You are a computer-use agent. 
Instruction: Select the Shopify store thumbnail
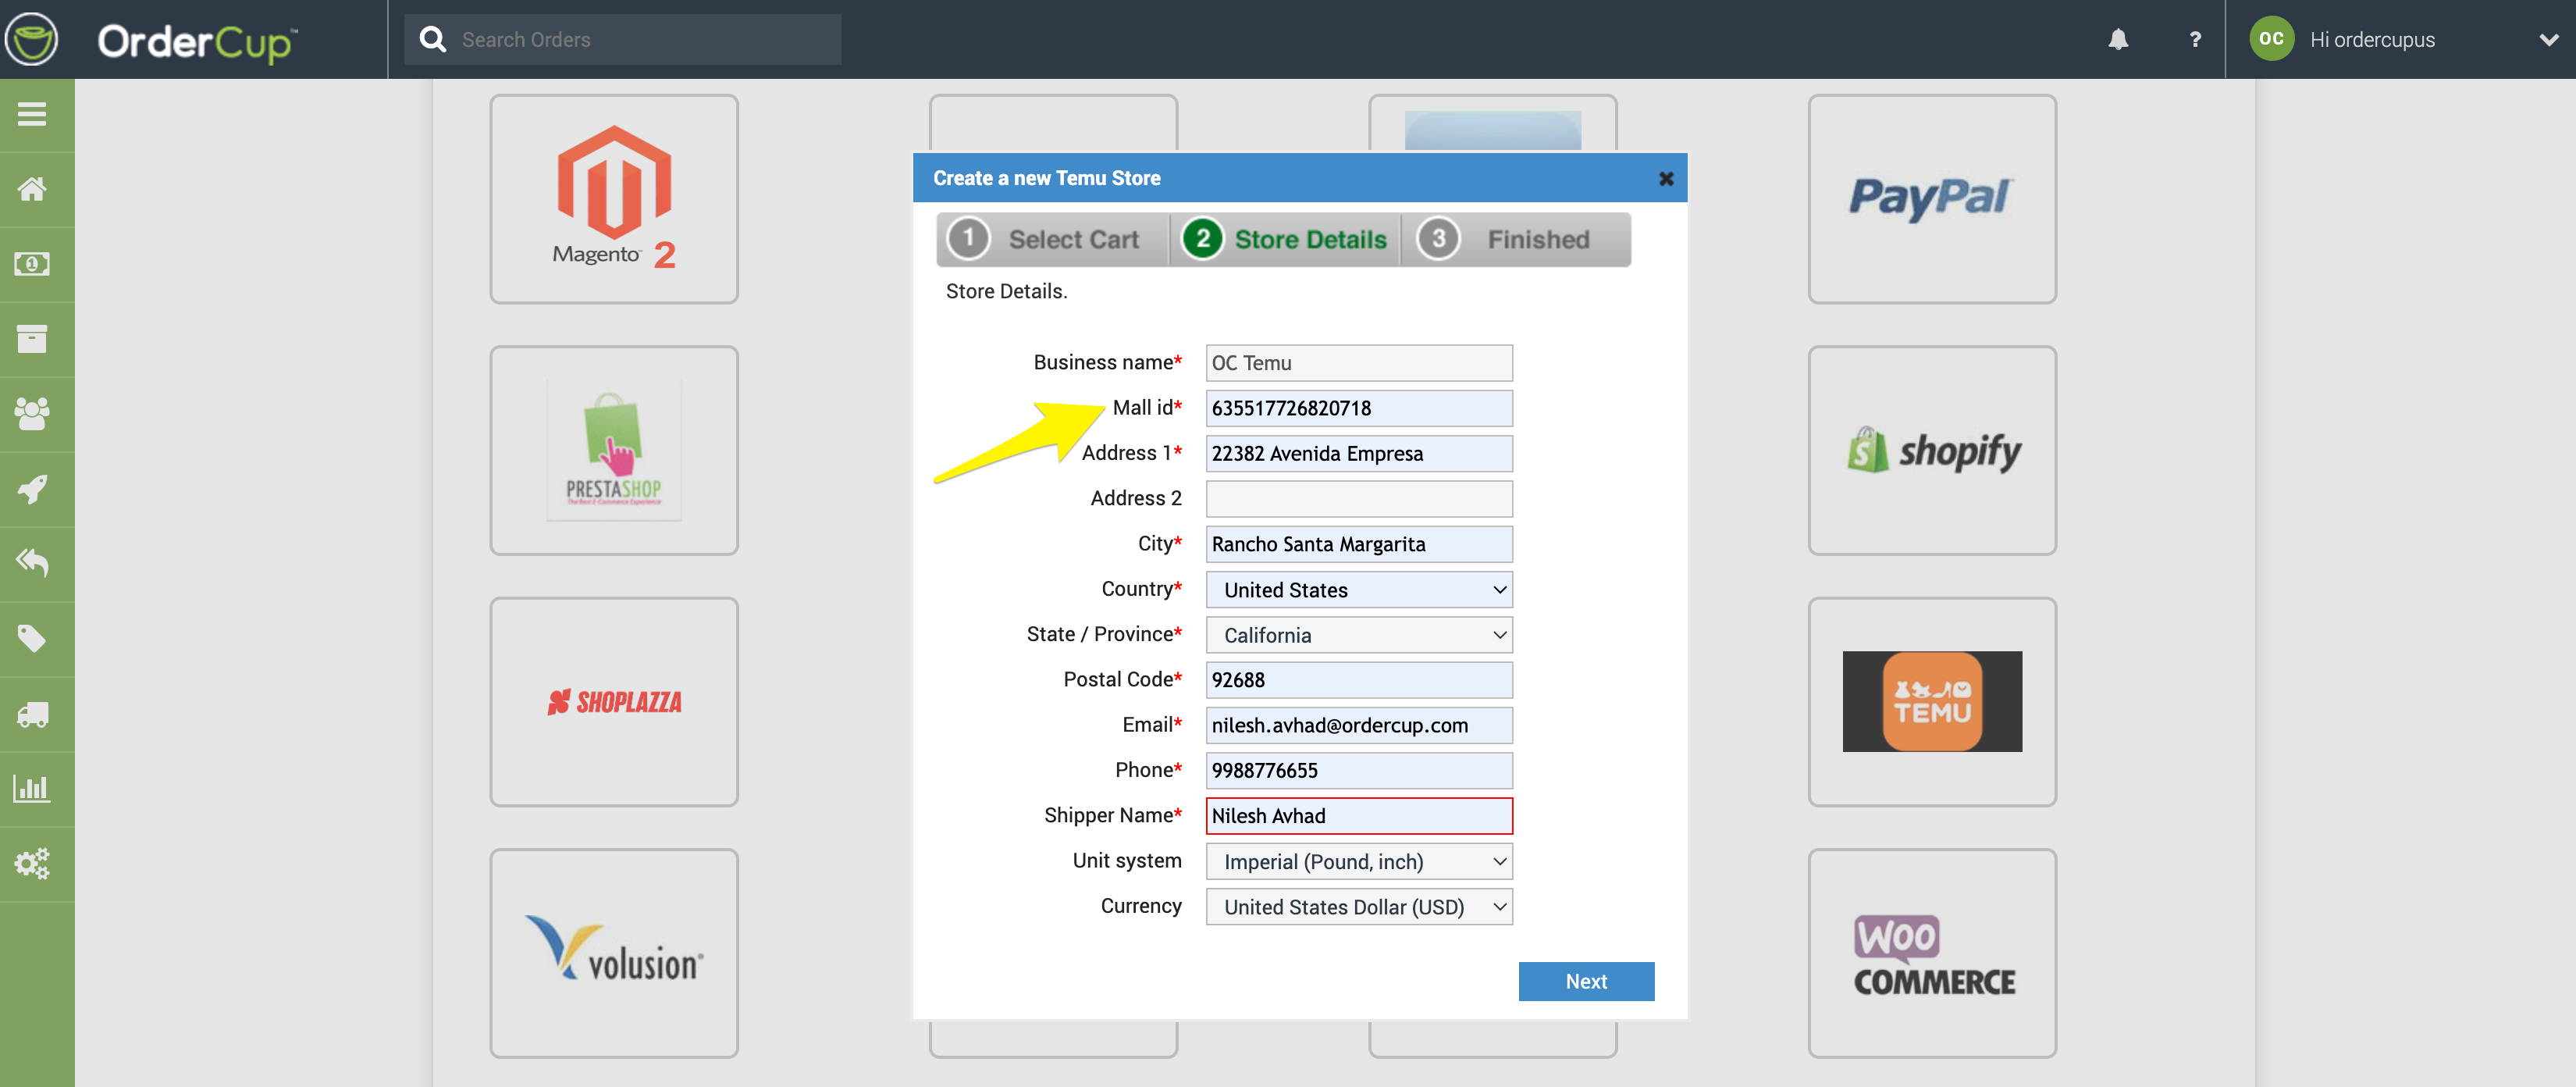[x=1931, y=451]
